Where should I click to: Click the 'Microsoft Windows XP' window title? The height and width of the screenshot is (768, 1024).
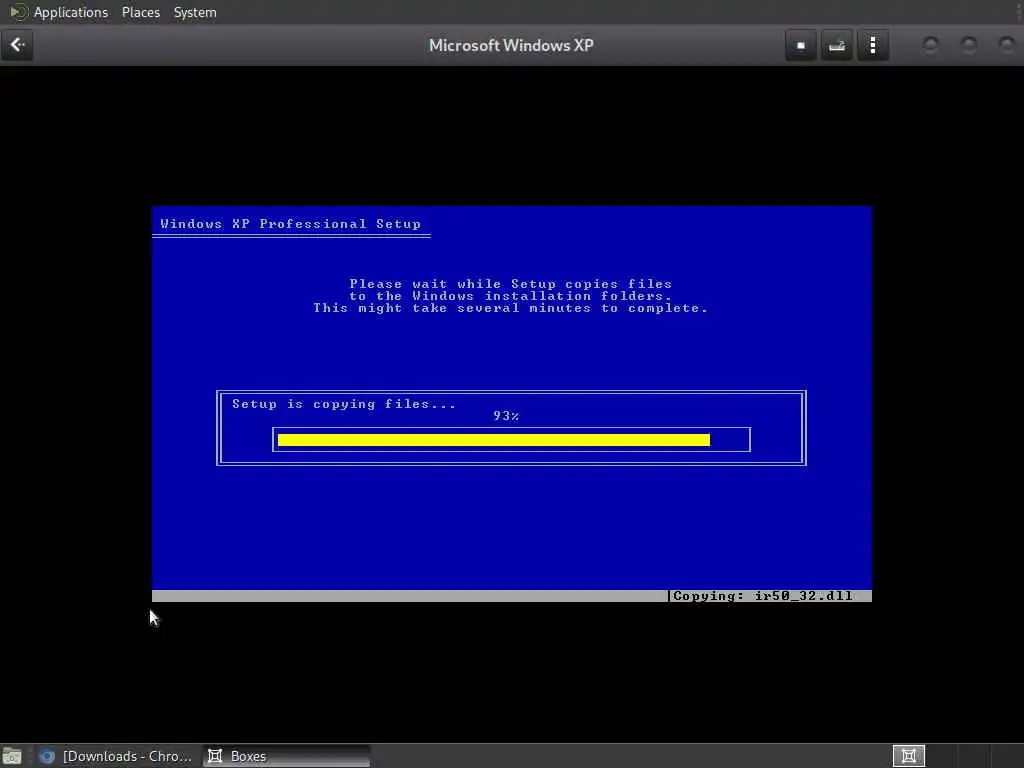pyautogui.click(x=511, y=45)
